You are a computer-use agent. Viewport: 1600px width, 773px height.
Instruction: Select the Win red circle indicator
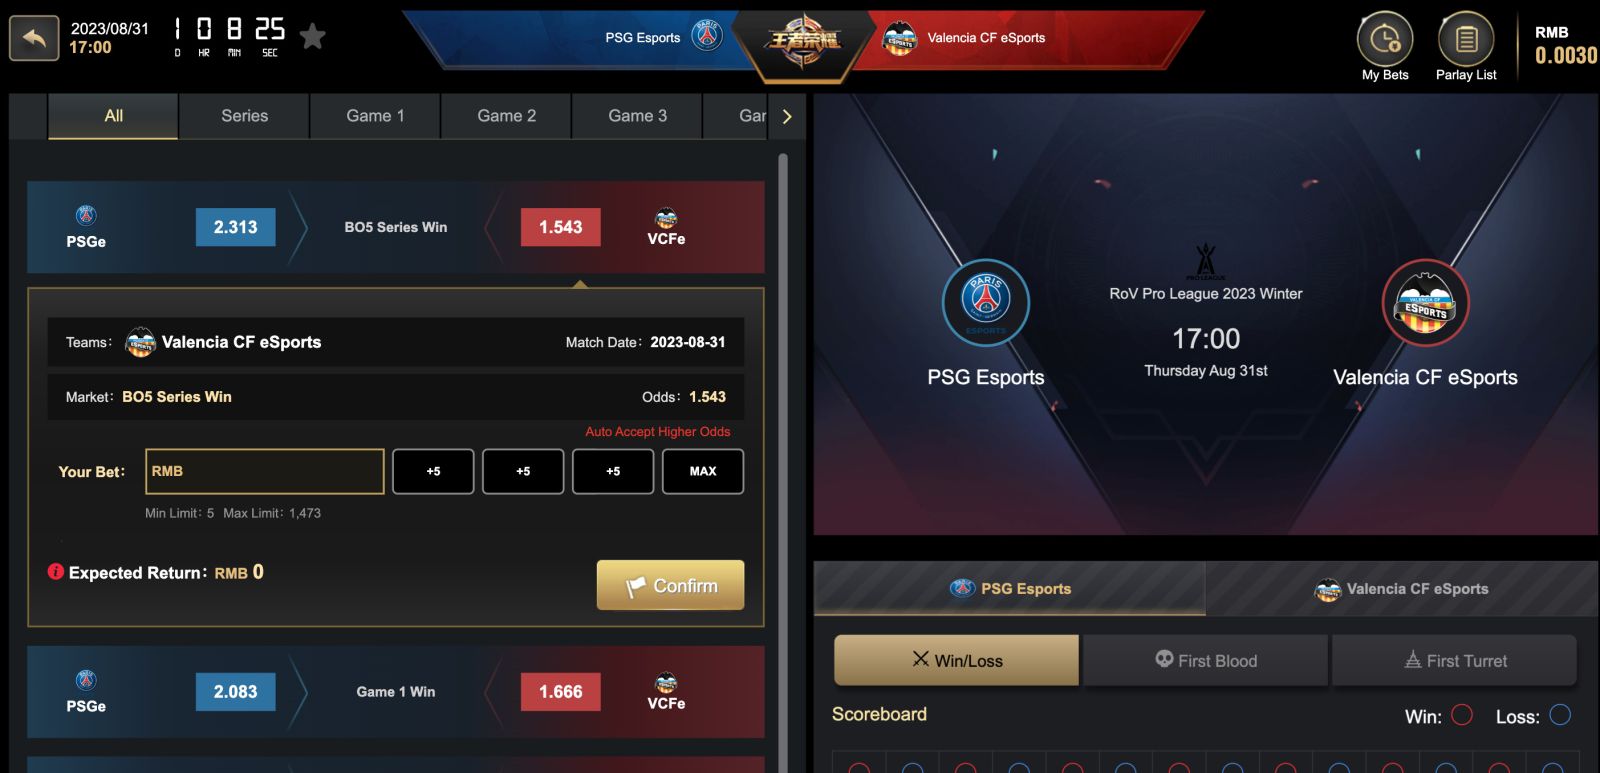(x=1462, y=715)
